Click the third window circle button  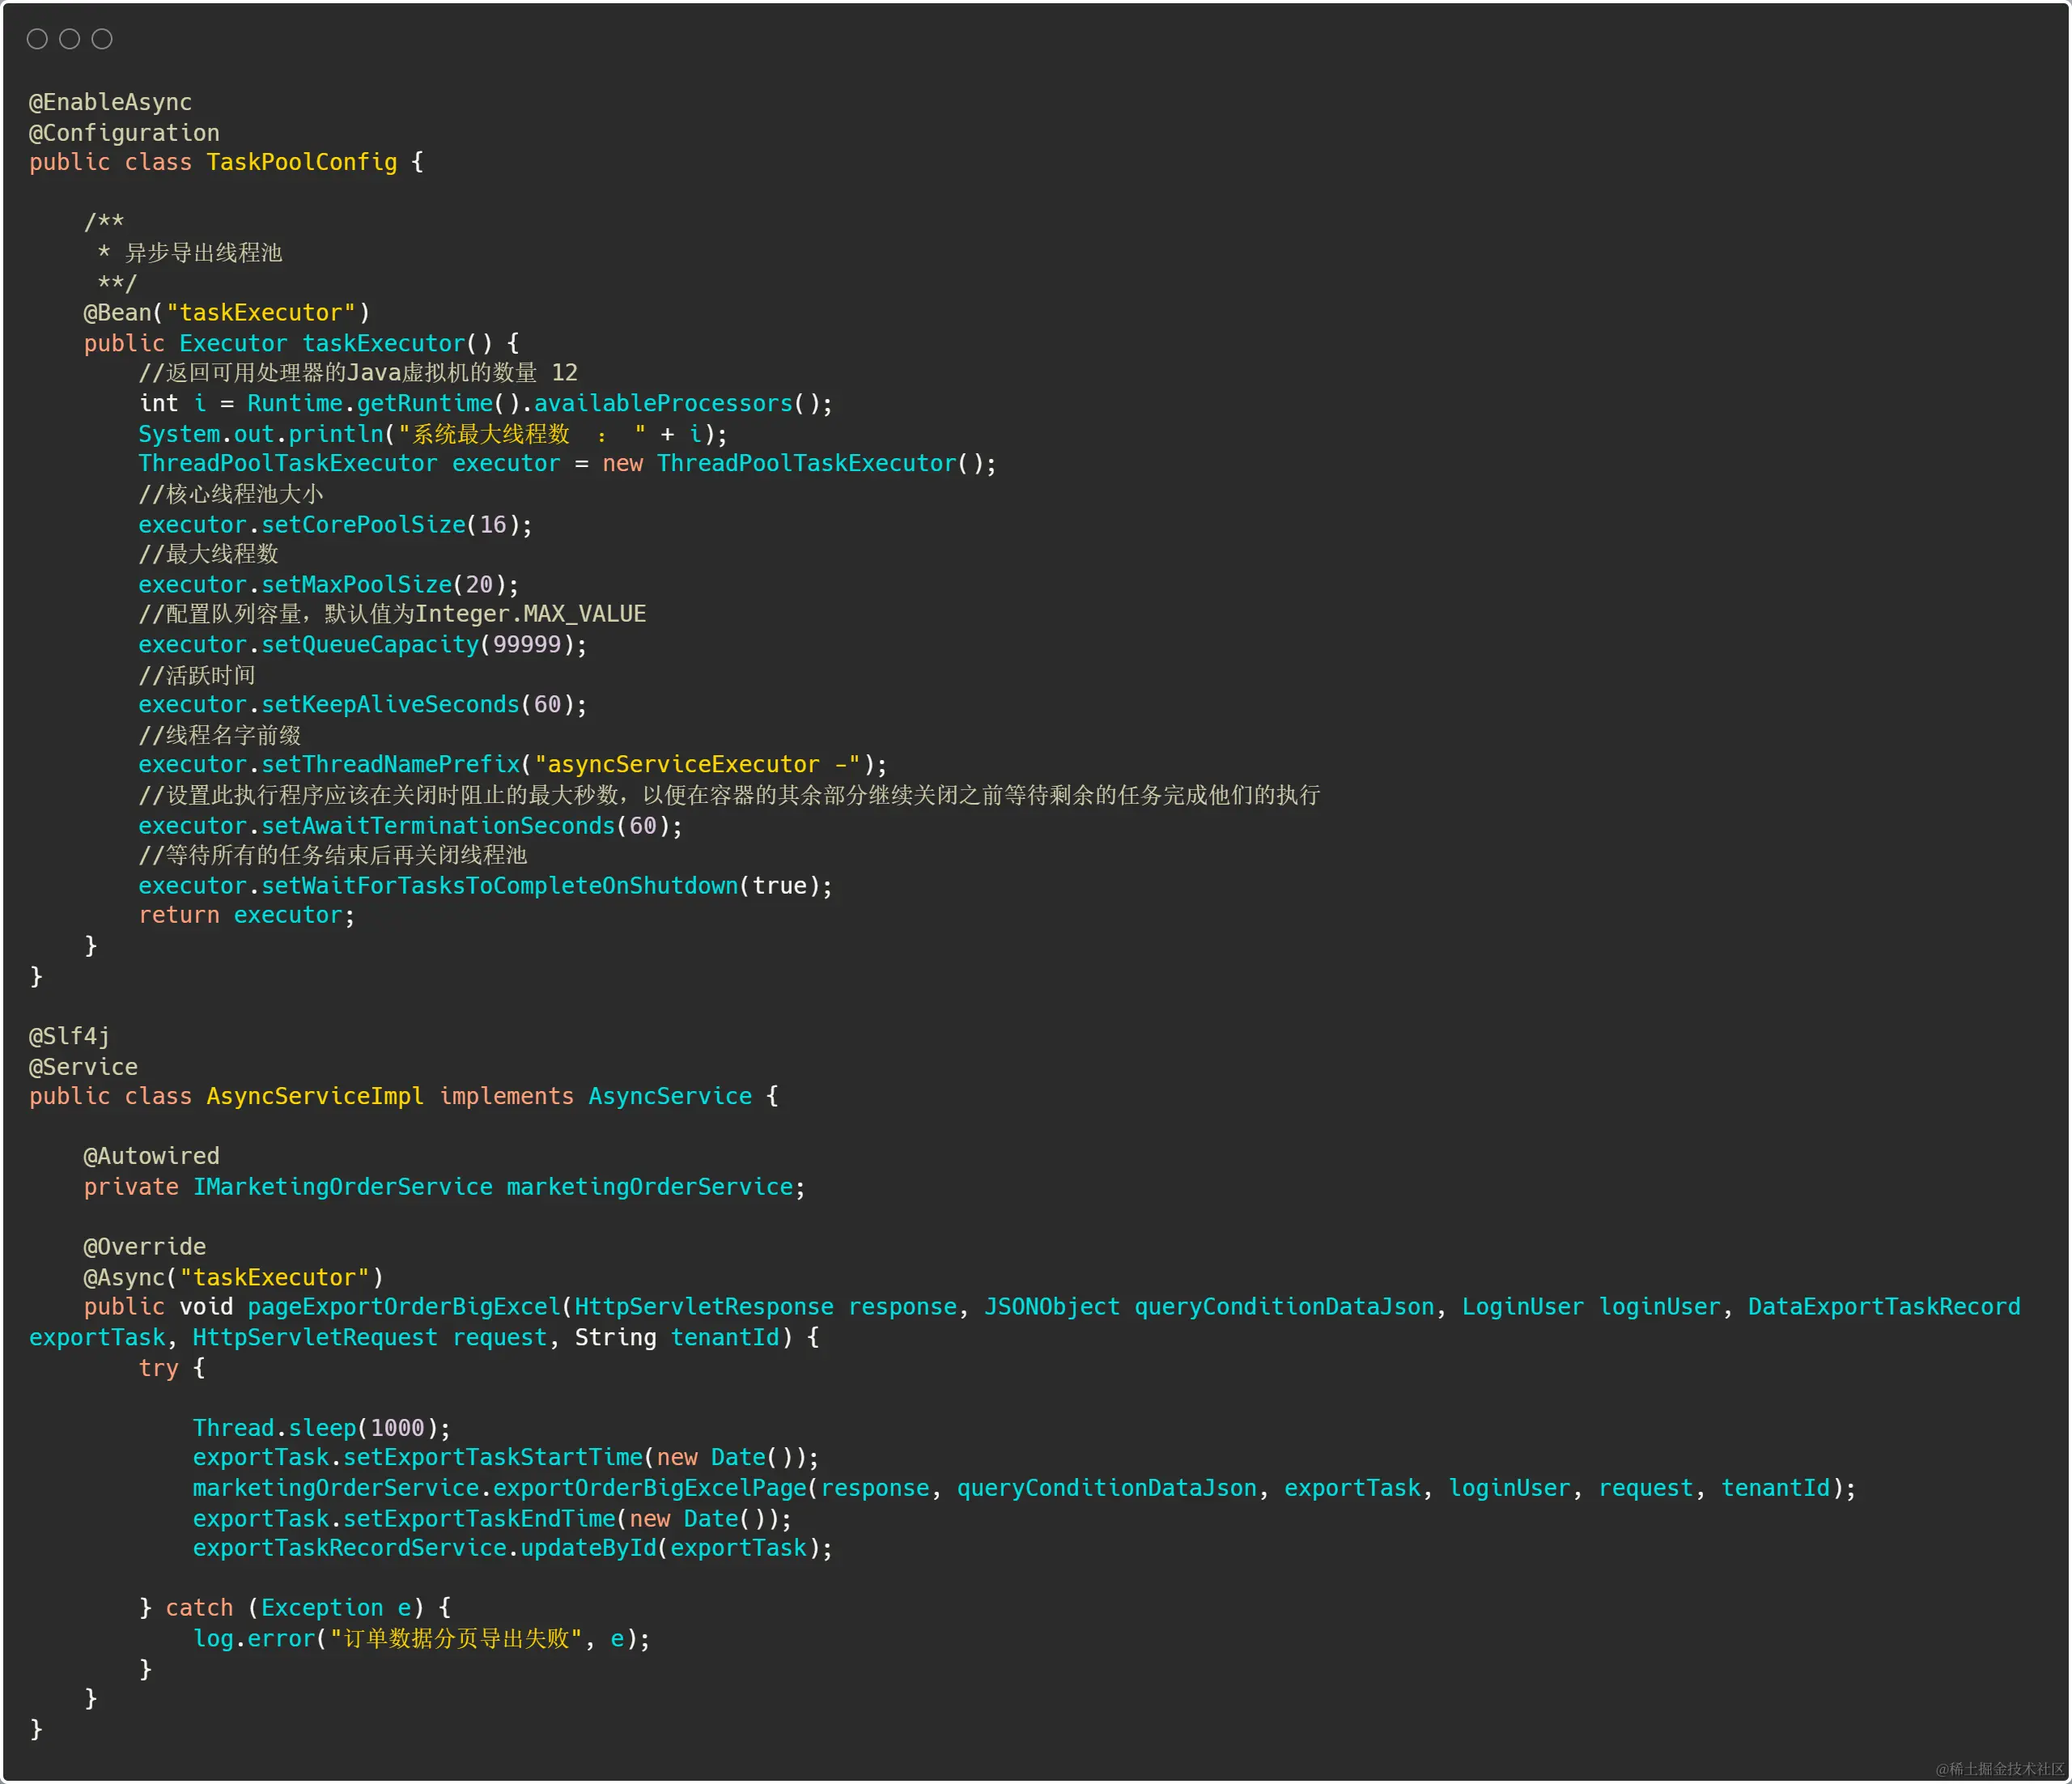pyautogui.click(x=102, y=39)
